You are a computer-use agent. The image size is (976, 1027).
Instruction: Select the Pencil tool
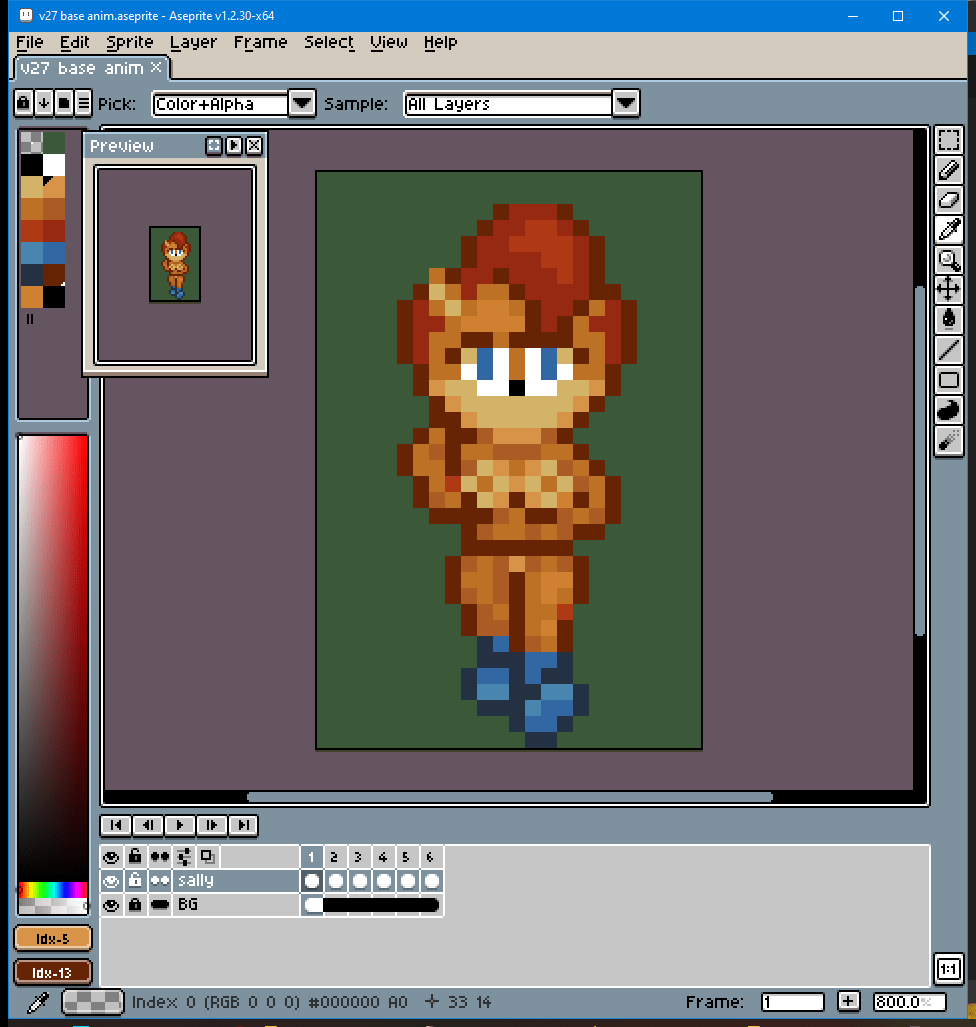(948, 171)
